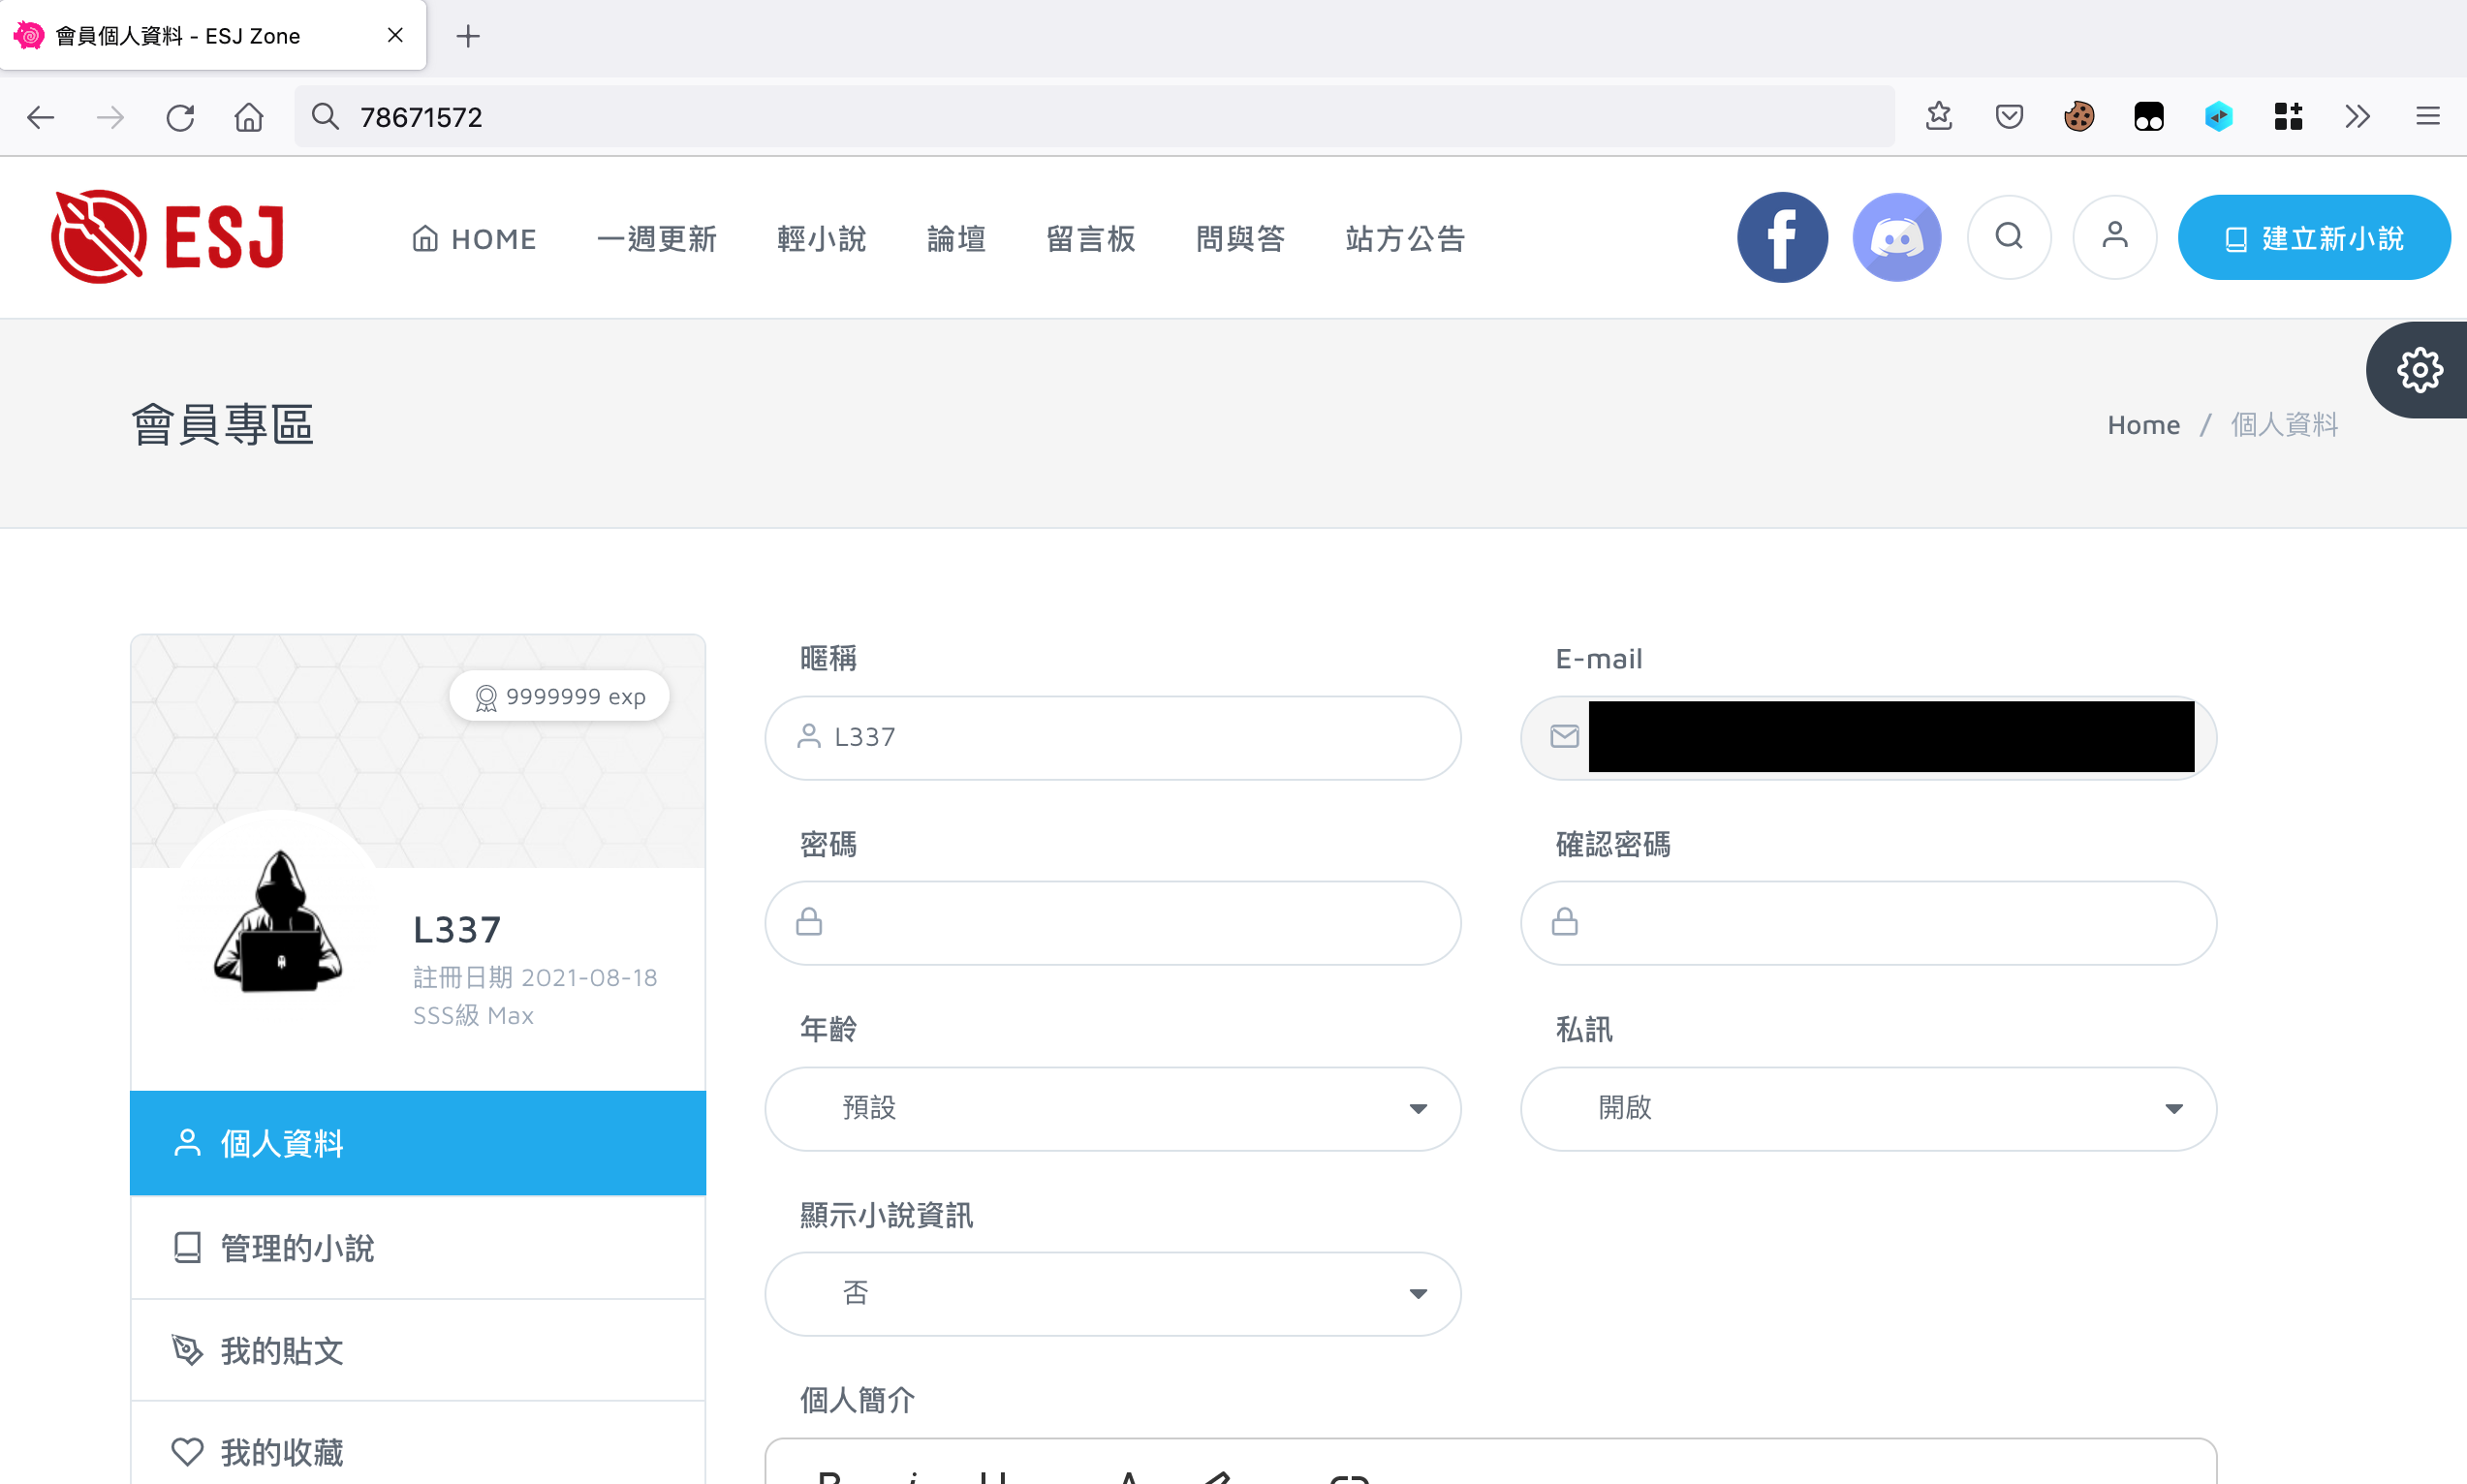Open 站方公告 nav item
2467x1484 pixels.
click(x=1406, y=239)
